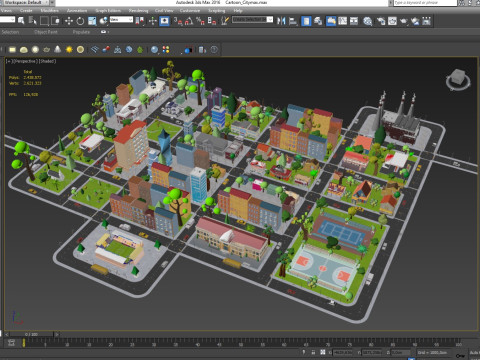The height and width of the screenshot is (360, 480).
Task: Toggle Spinner Snap
Action: (x=212, y=21)
